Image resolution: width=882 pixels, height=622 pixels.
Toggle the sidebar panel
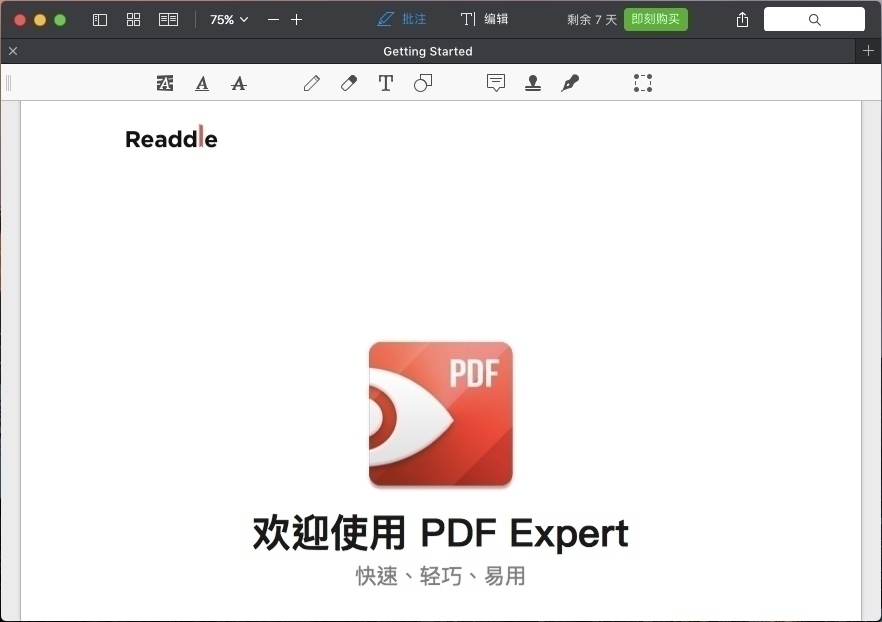99,19
